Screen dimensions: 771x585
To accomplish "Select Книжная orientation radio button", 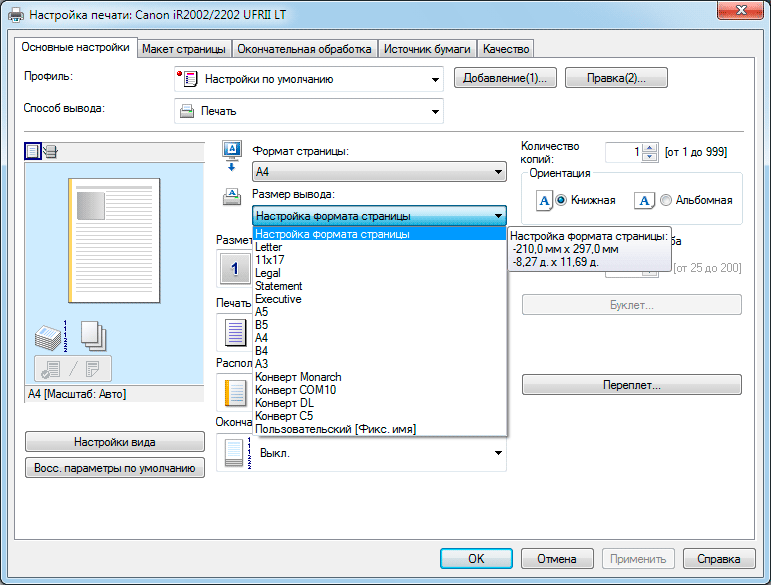I will [561, 200].
